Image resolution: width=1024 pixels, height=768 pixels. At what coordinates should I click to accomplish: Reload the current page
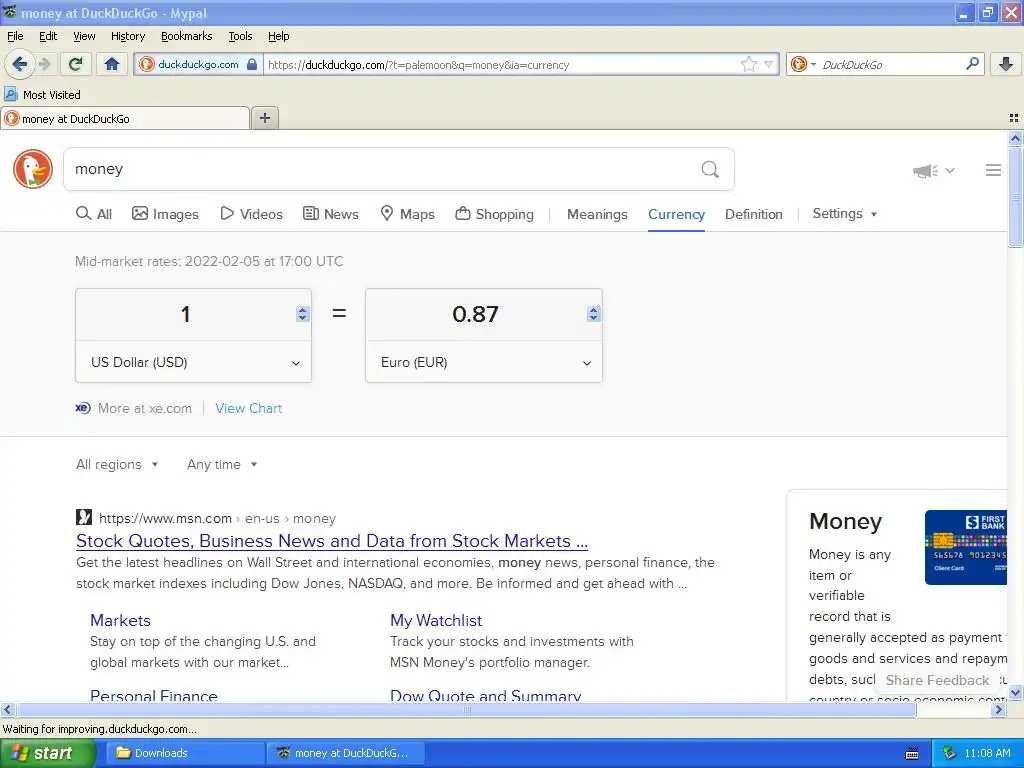coord(75,64)
